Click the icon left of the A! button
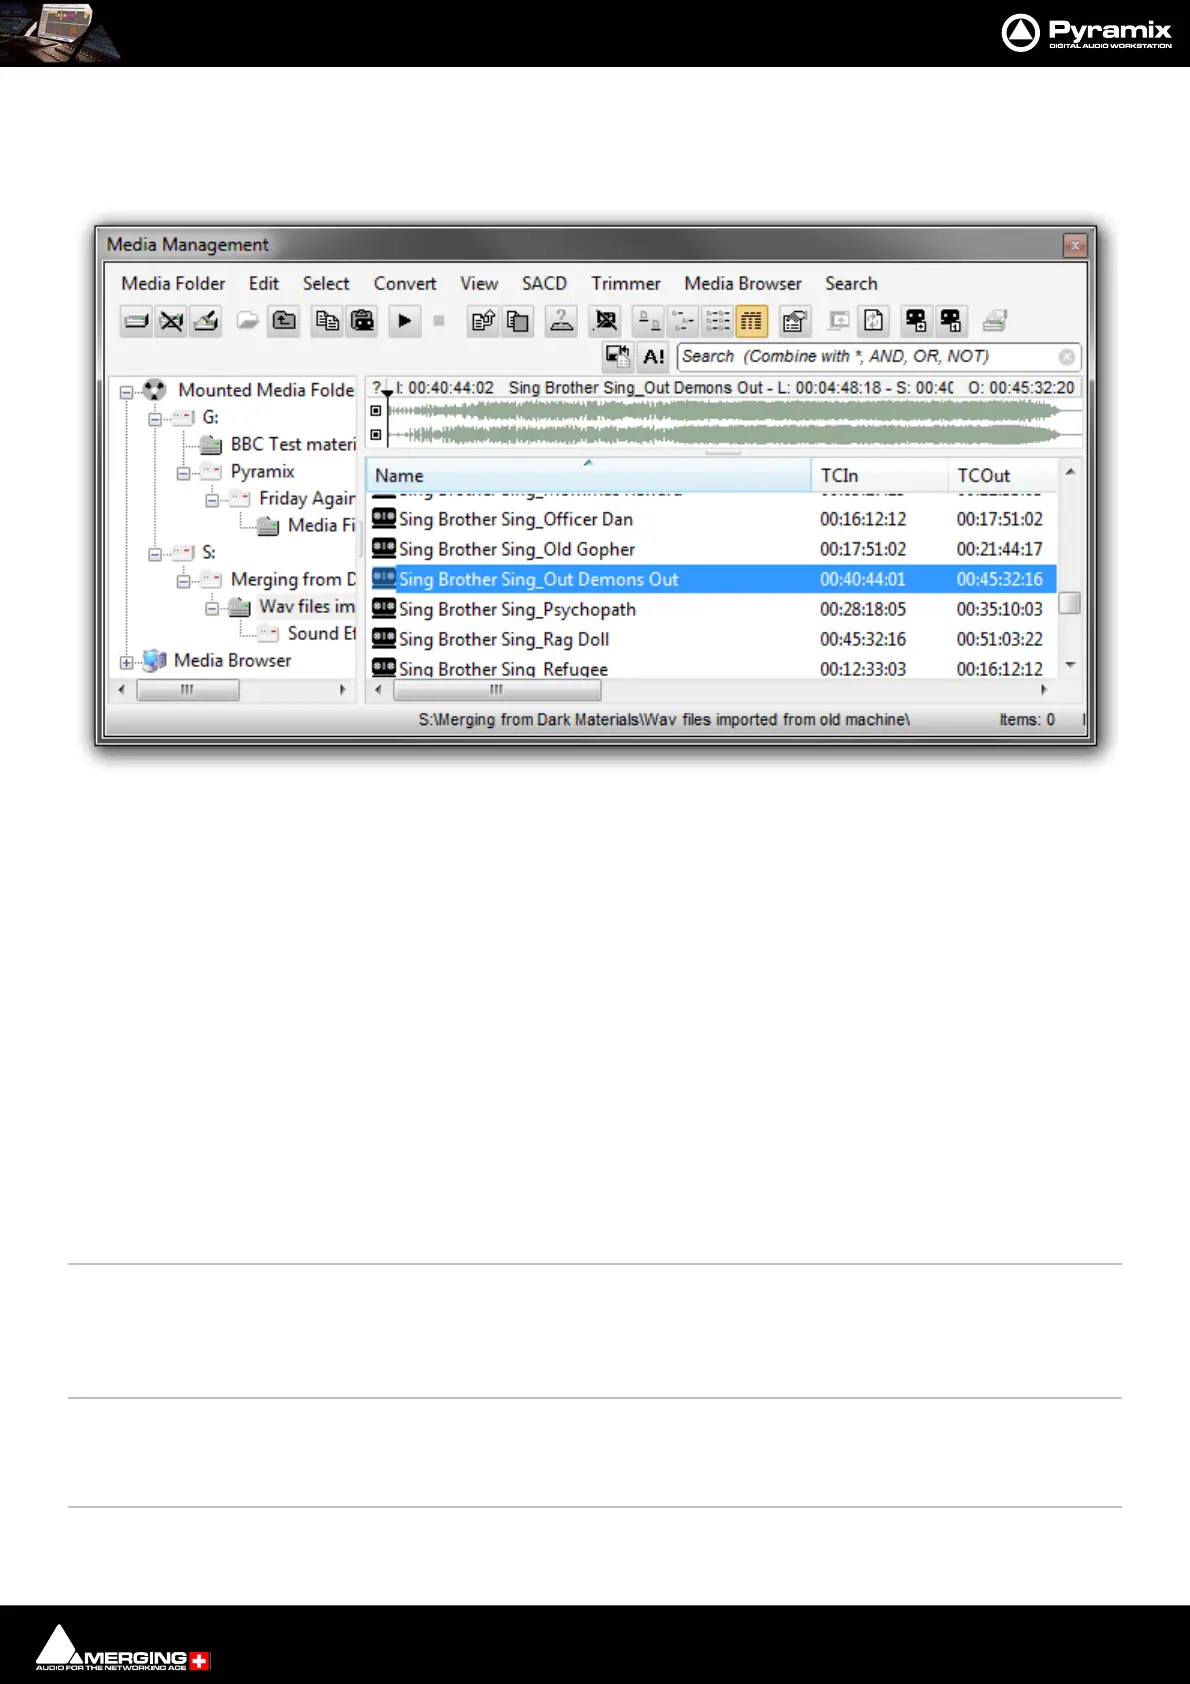1190x1684 pixels. (x=618, y=356)
